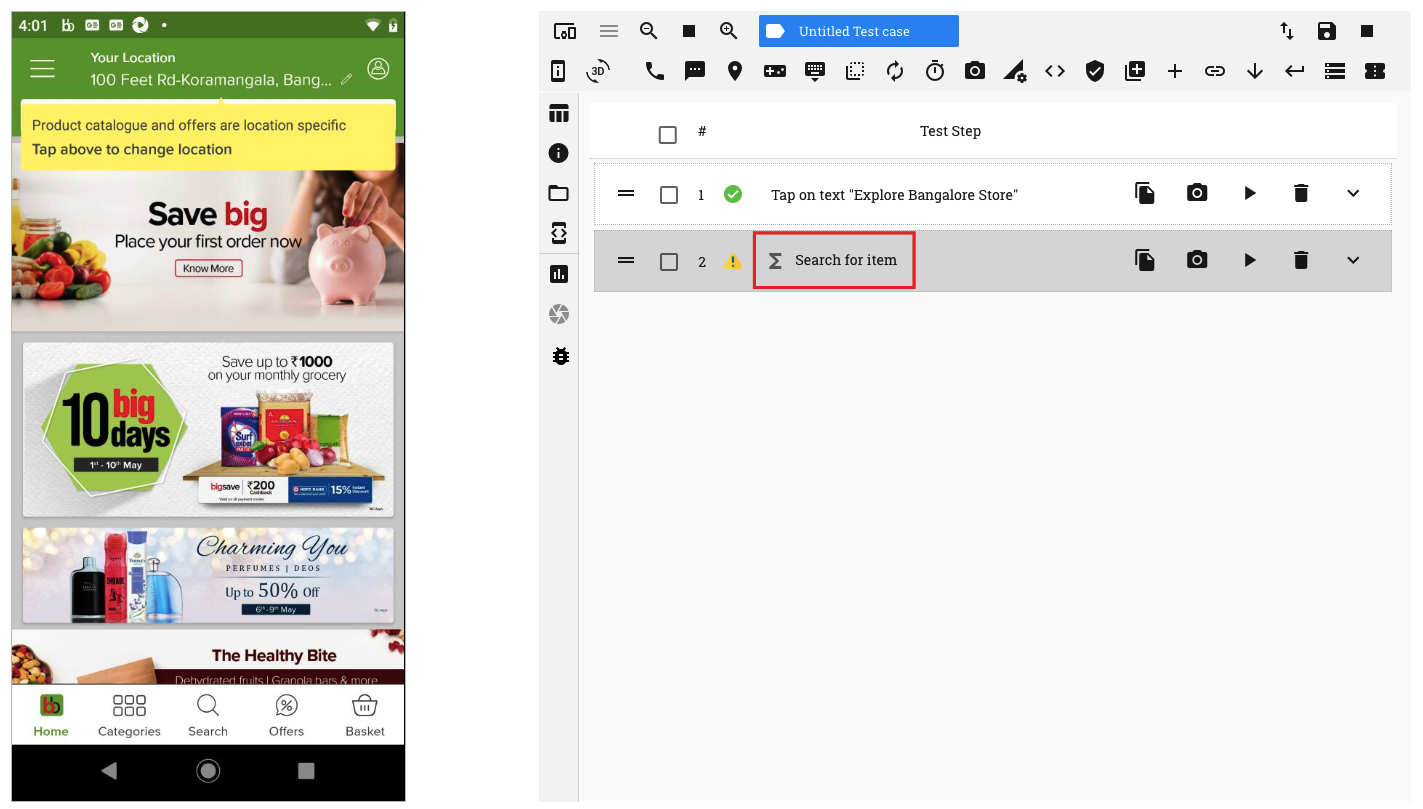1423x809 pixels.
Task: Click the ticket coupon icon
Action: click(x=1375, y=71)
